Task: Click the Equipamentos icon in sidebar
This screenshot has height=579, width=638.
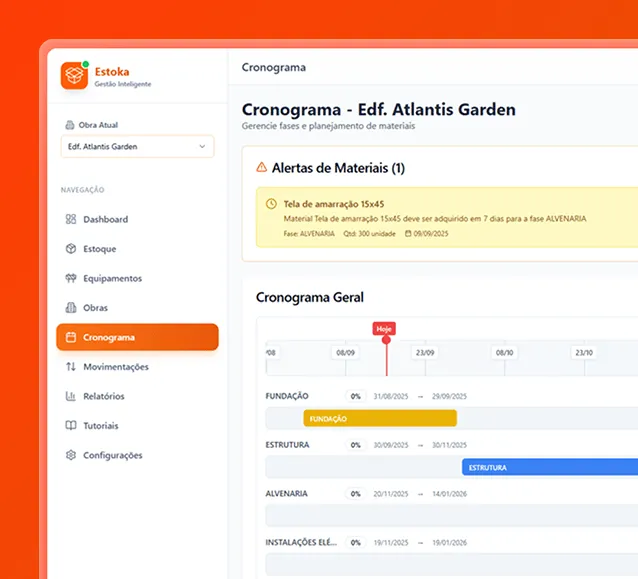Action: coord(71,278)
